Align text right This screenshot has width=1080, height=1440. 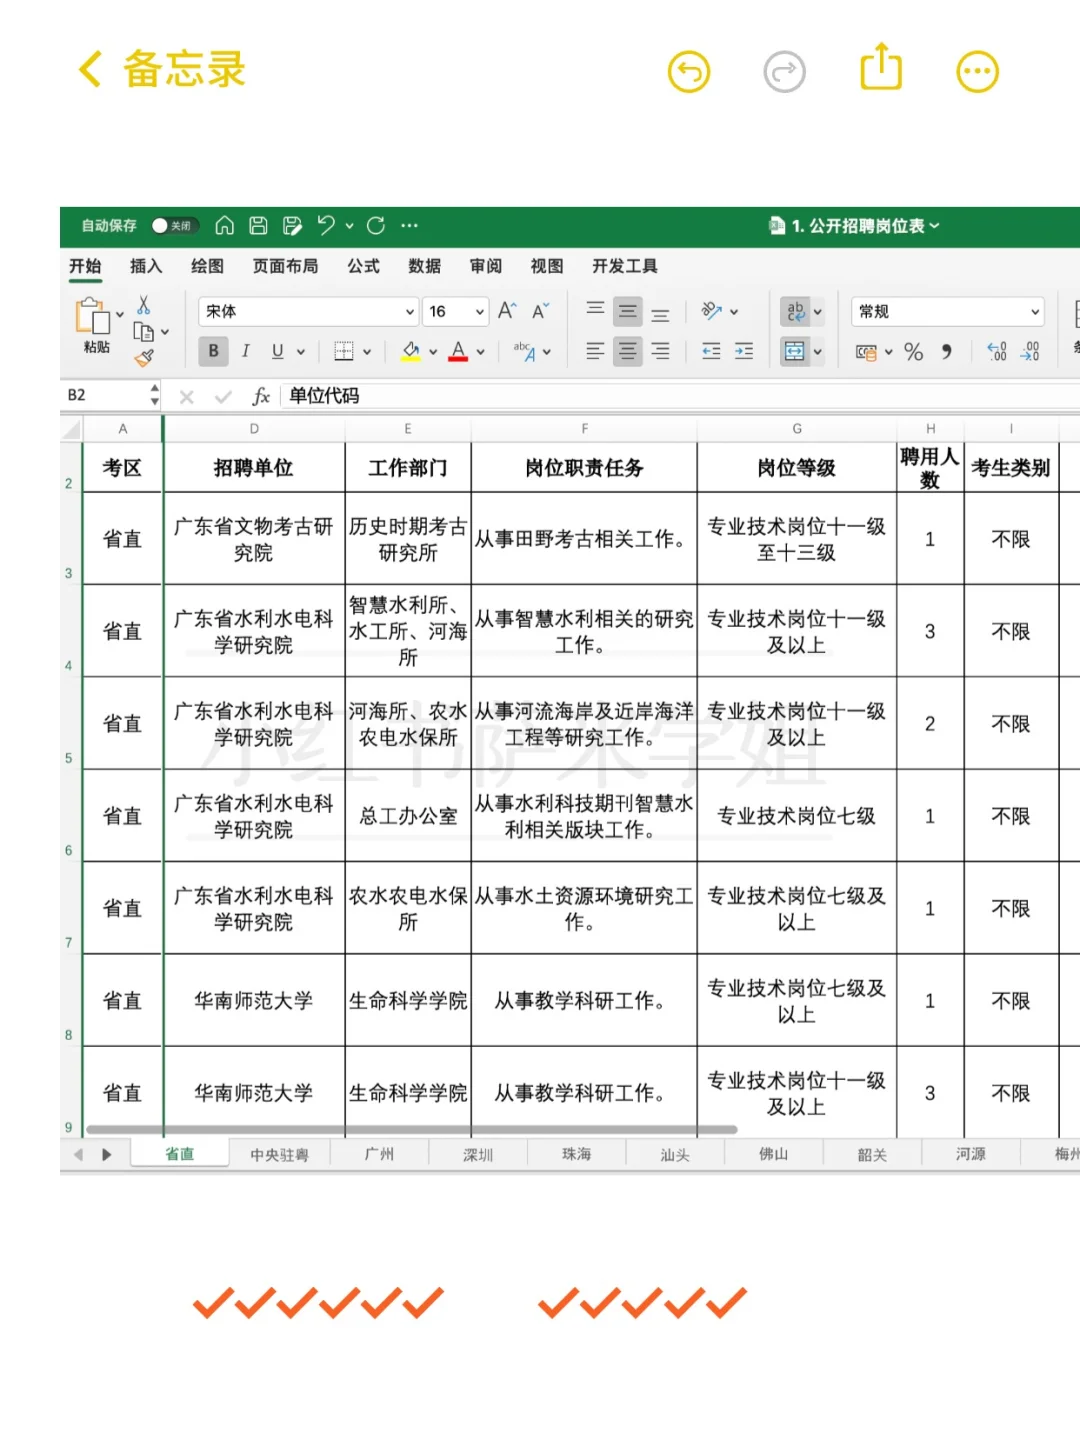(x=660, y=351)
